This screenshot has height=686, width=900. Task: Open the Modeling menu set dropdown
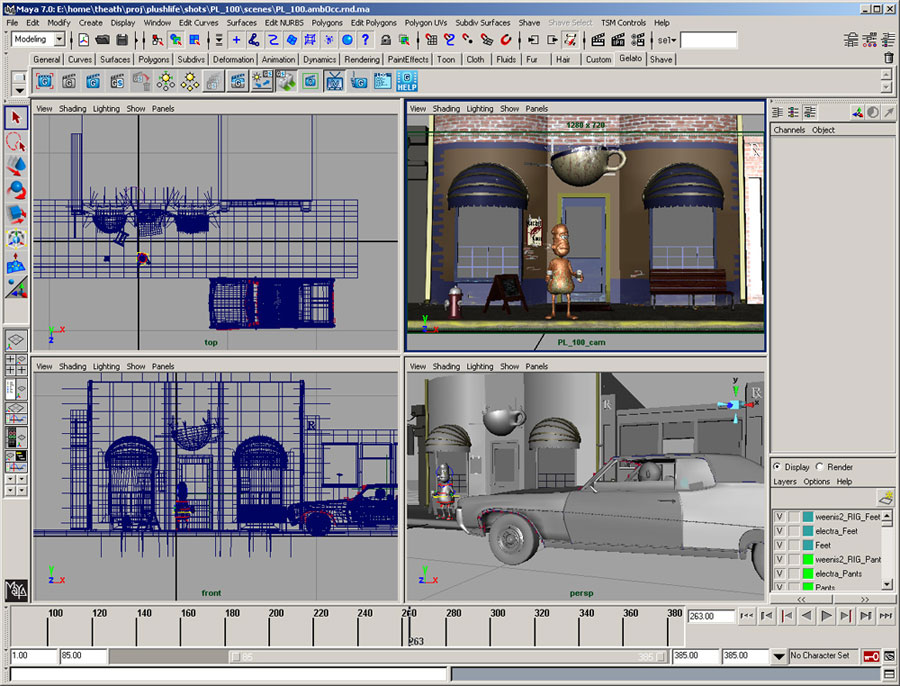pyautogui.click(x=59, y=40)
